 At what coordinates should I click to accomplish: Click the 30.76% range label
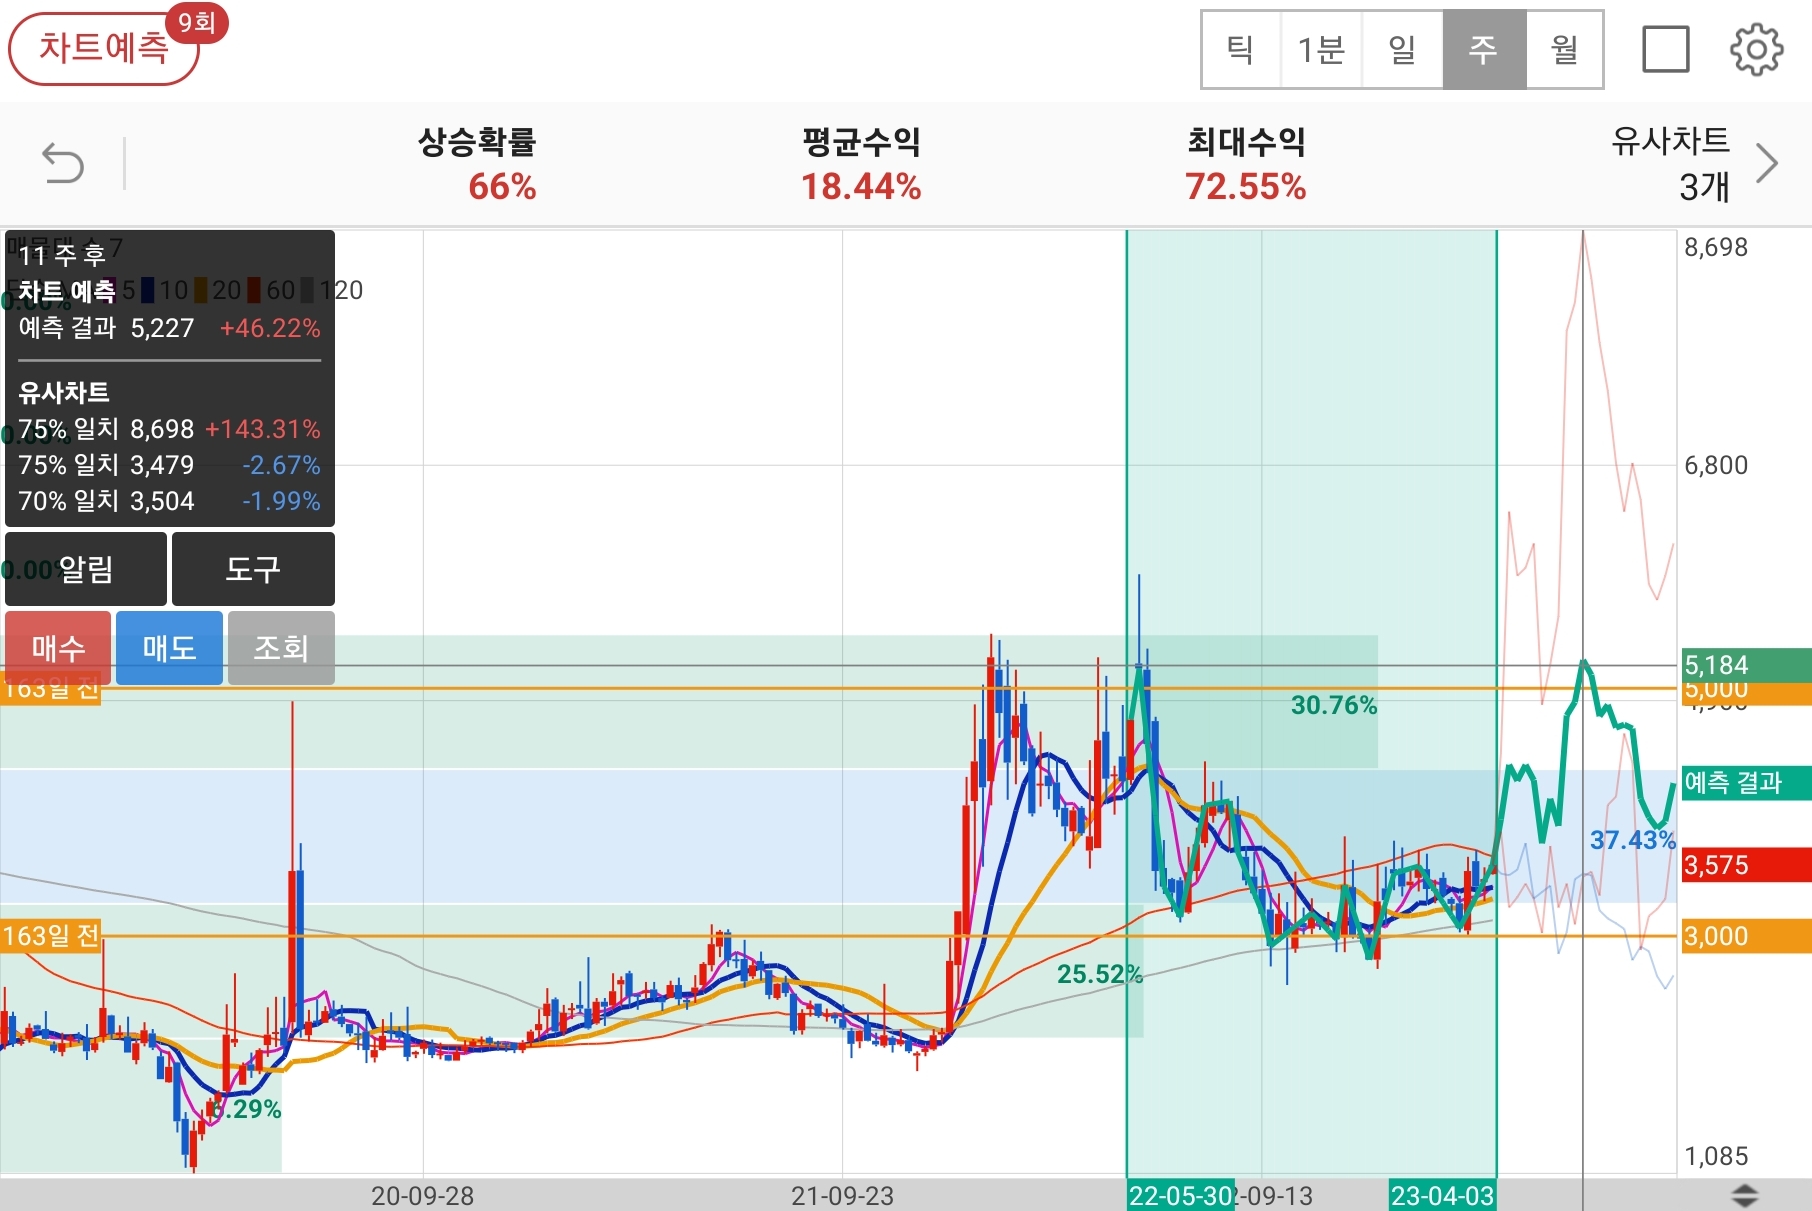point(1334,705)
